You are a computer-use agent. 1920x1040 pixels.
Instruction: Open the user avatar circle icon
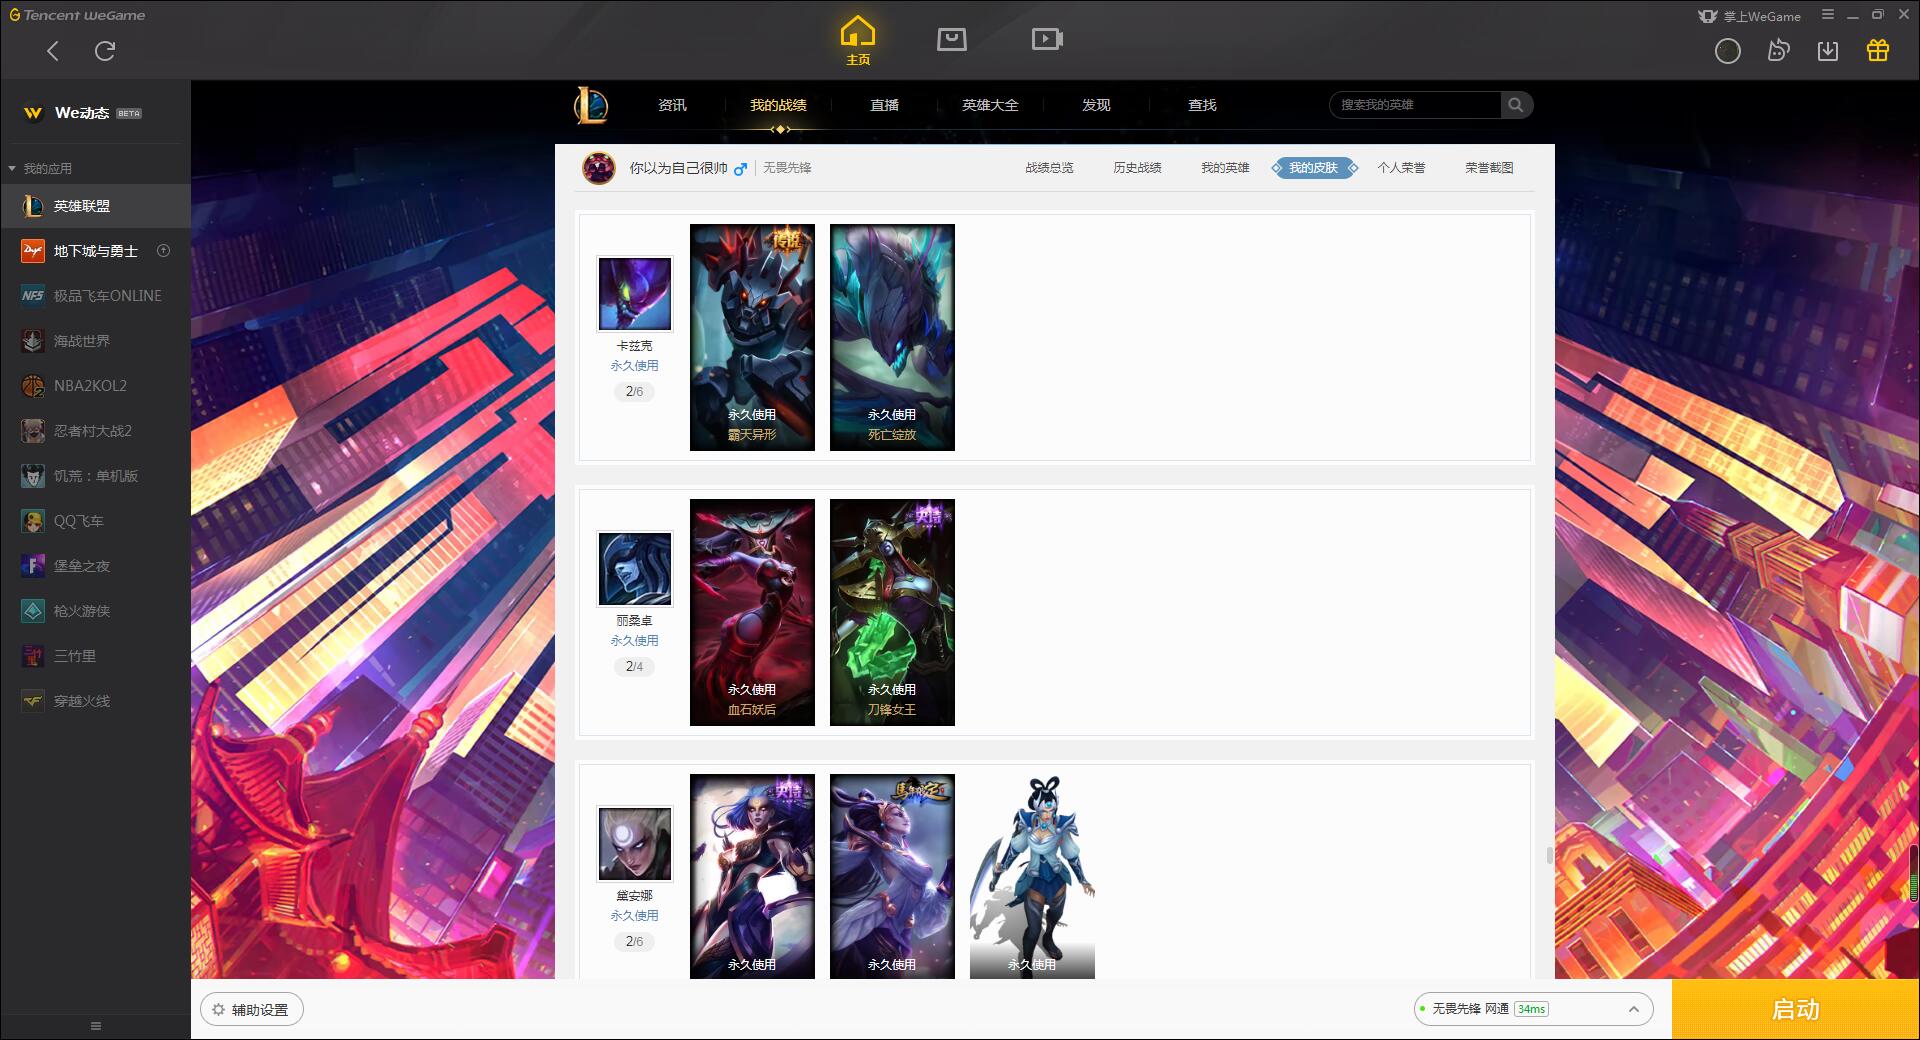(x=1728, y=51)
